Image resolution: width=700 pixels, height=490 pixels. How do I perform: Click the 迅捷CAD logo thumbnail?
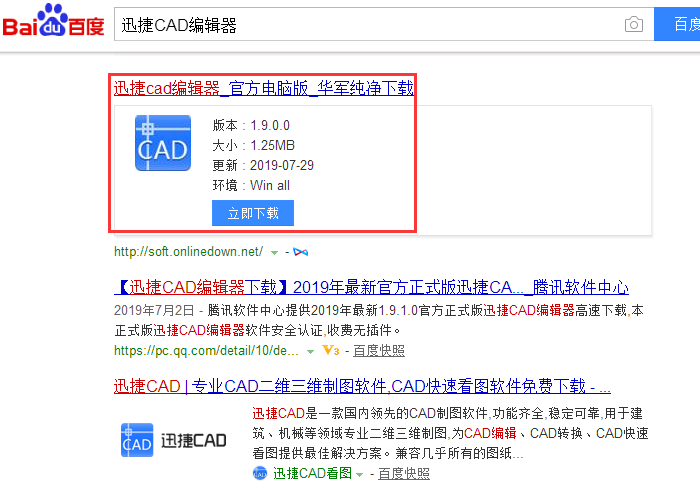pyautogui.click(x=173, y=440)
